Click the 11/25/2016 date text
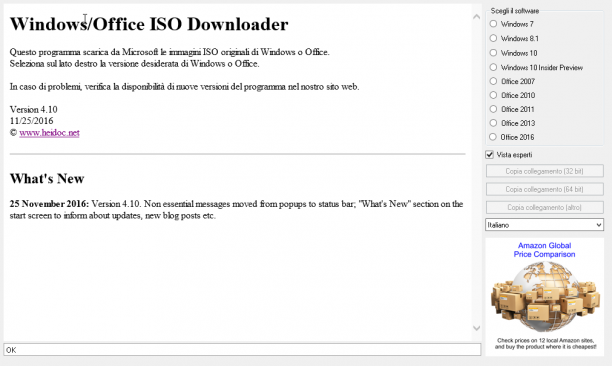 coord(32,121)
